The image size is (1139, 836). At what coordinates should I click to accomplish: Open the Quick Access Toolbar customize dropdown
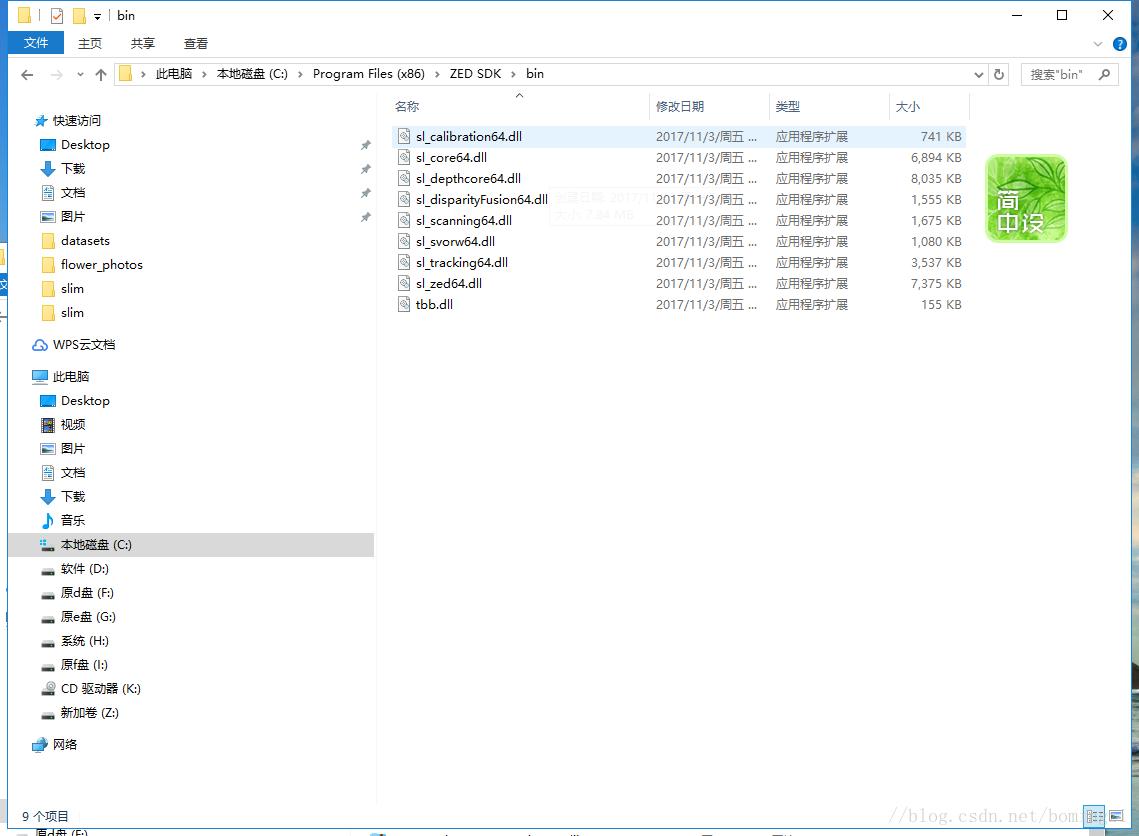[x=97, y=17]
